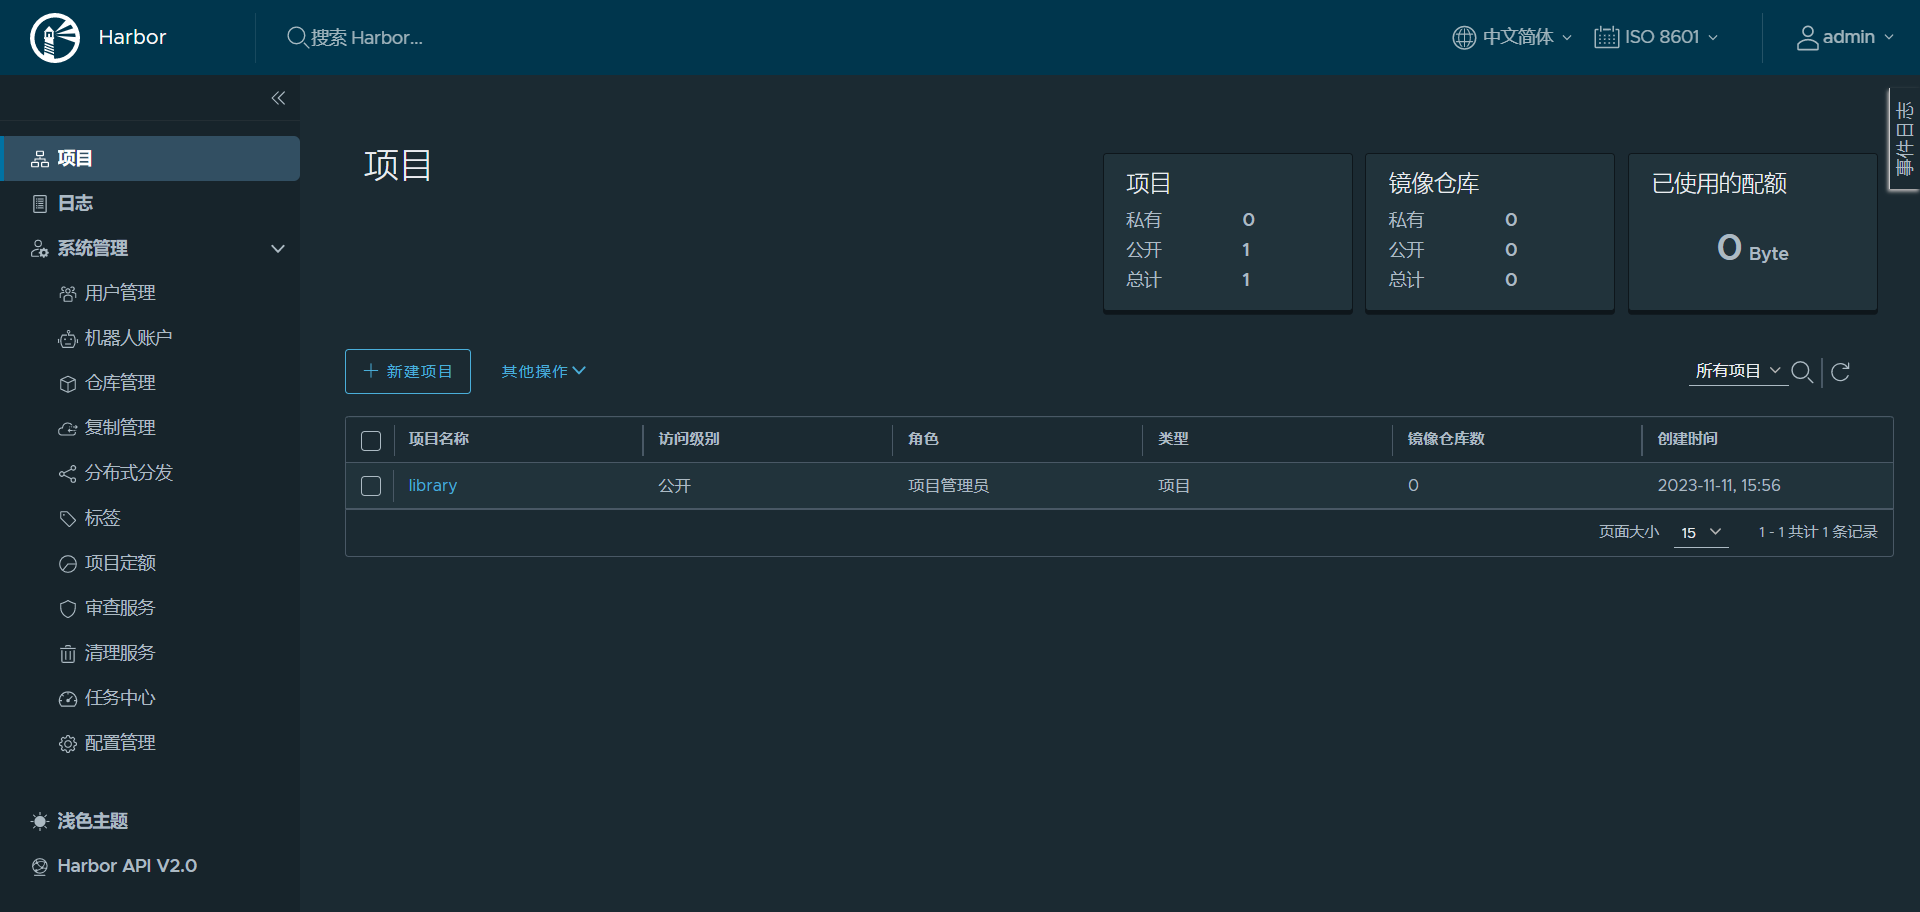Open the 所有项目 filter dropdown
This screenshot has width=1920, height=912.
(1738, 371)
